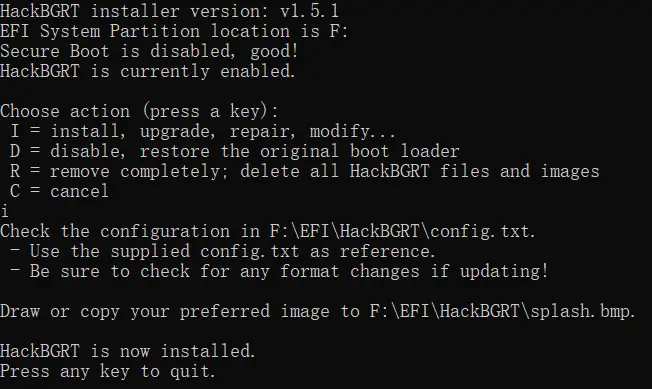Screen dimensions: 652x389
Task: Click the Choose action prompt line
Action: 139,111
